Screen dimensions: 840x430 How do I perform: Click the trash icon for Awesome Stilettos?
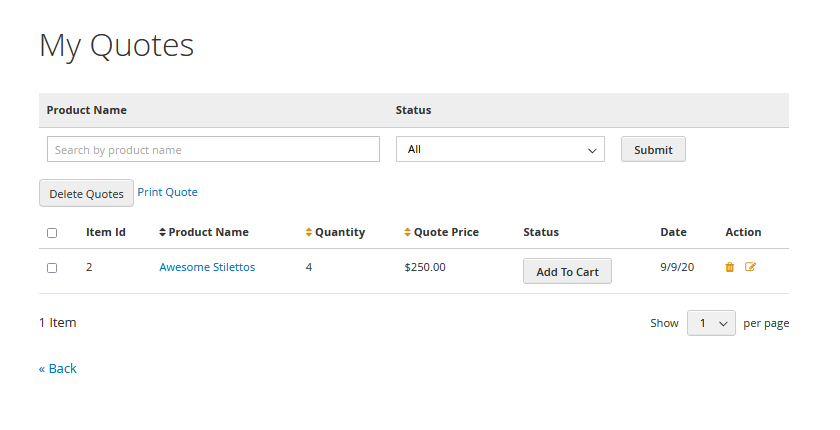pyautogui.click(x=729, y=267)
